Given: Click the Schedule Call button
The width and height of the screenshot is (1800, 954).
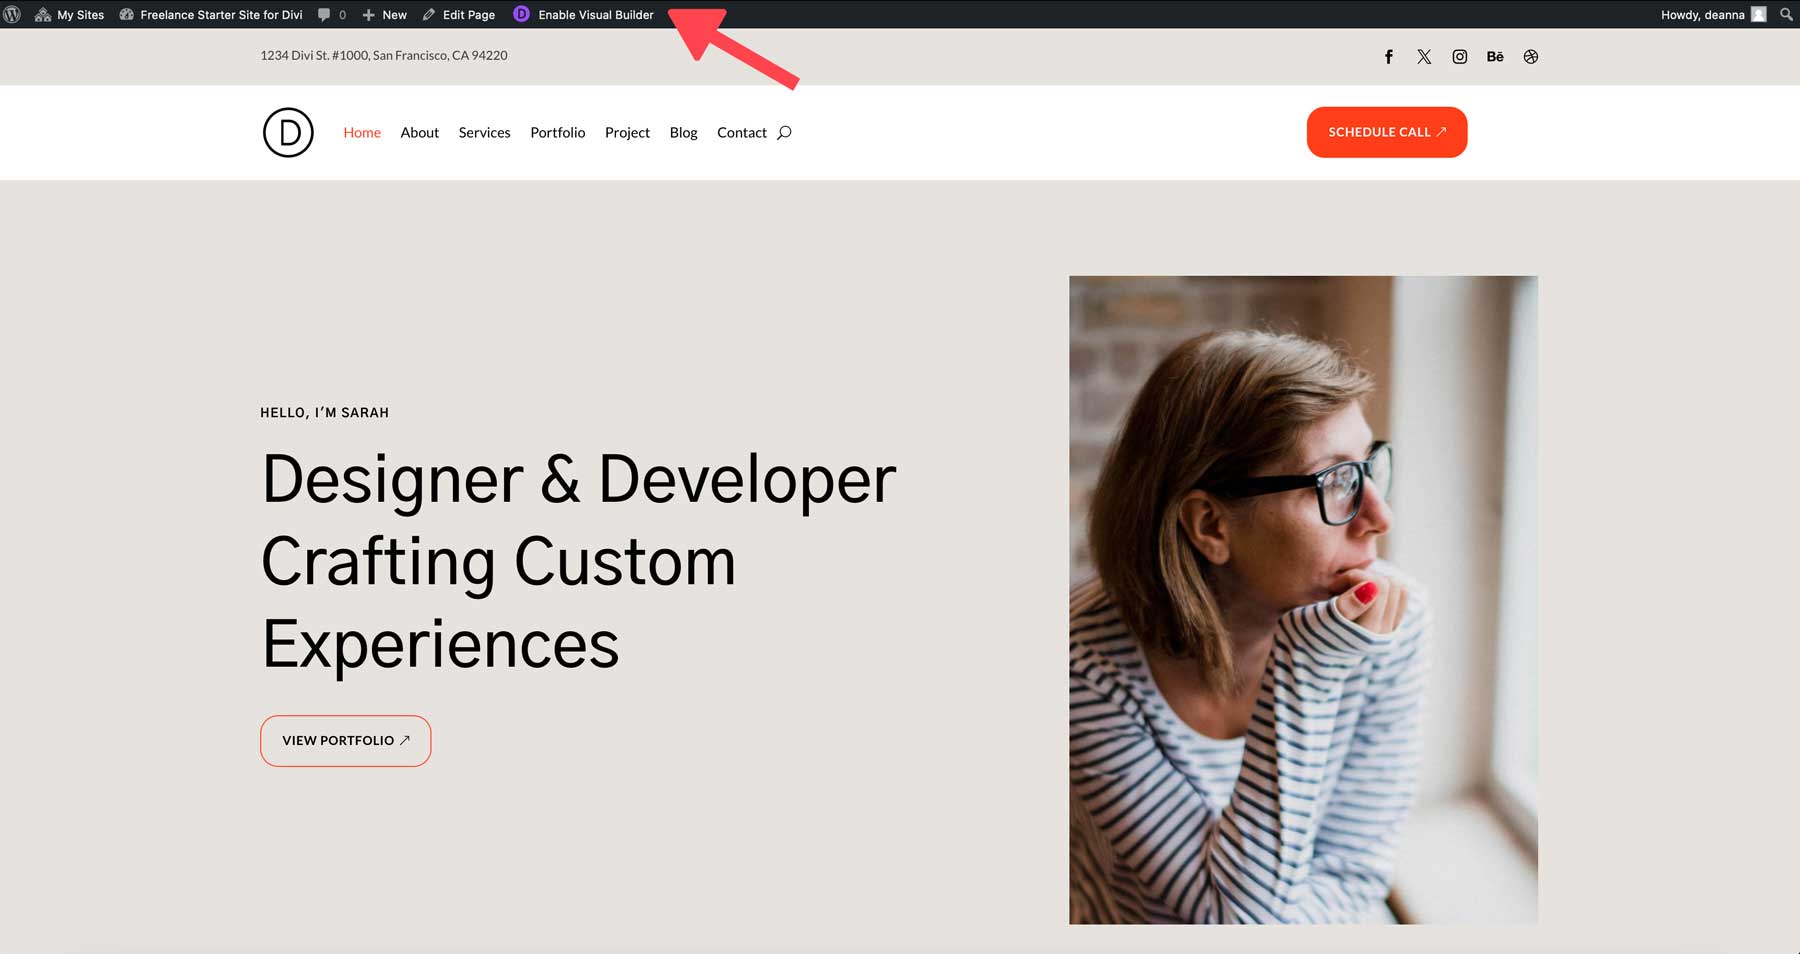Looking at the screenshot, I should (x=1386, y=132).
